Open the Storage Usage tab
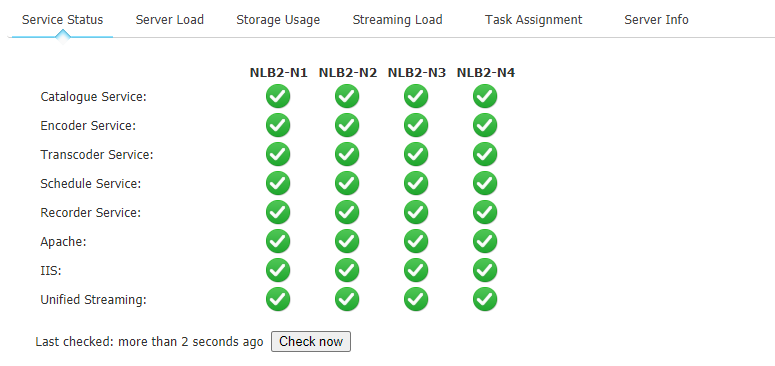775x366 pixels. (278, 20)
